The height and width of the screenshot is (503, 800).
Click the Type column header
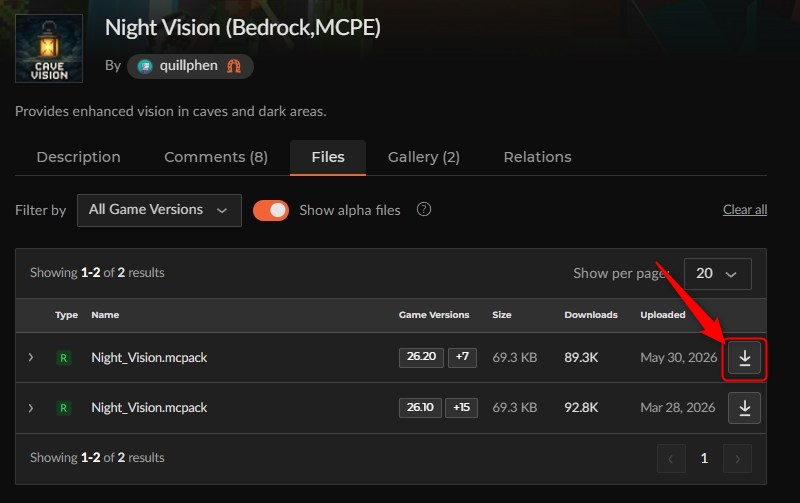(66, 315)
